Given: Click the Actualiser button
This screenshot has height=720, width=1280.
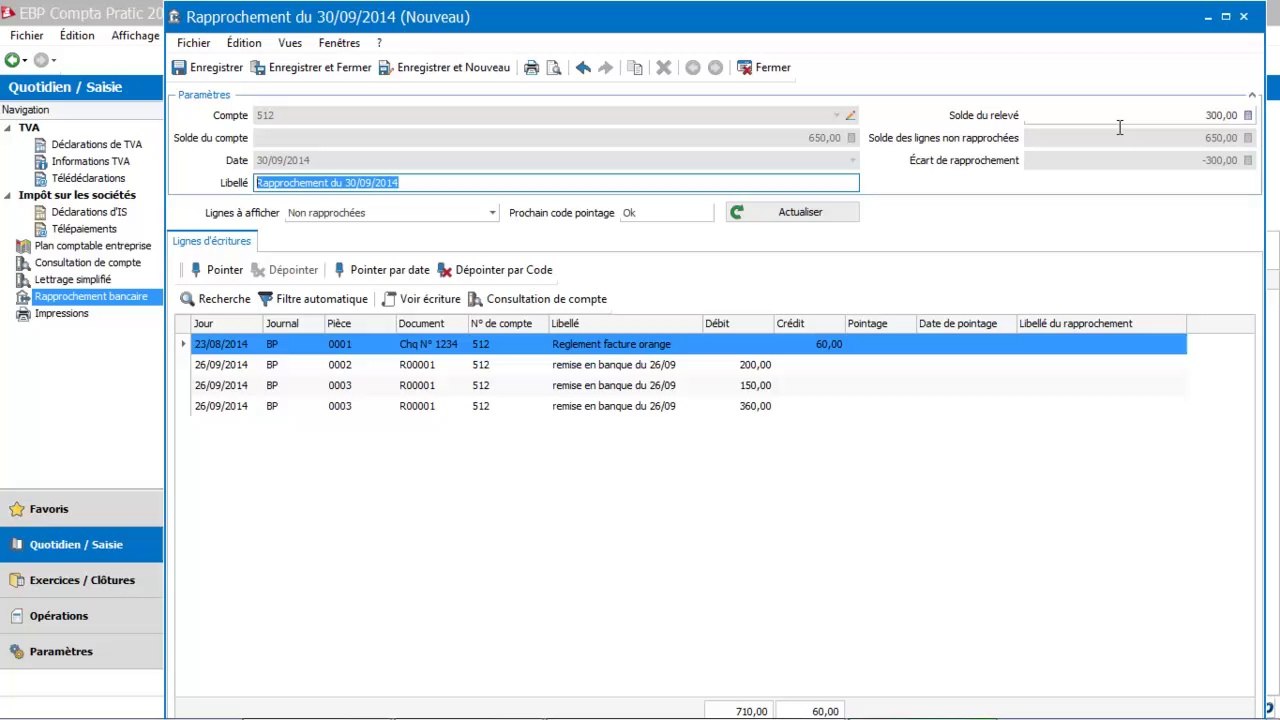Looking at the screenshot, I should [x=792, y=212].
